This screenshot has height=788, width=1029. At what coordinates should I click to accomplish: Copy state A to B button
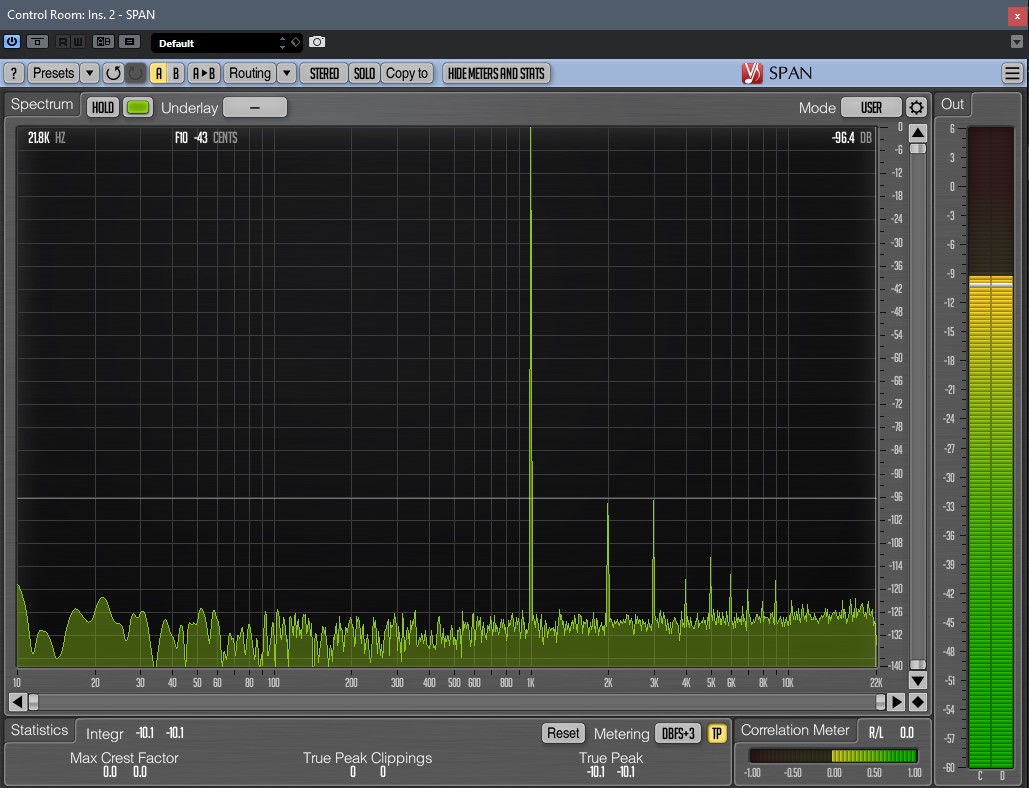[x=204, y=73]
